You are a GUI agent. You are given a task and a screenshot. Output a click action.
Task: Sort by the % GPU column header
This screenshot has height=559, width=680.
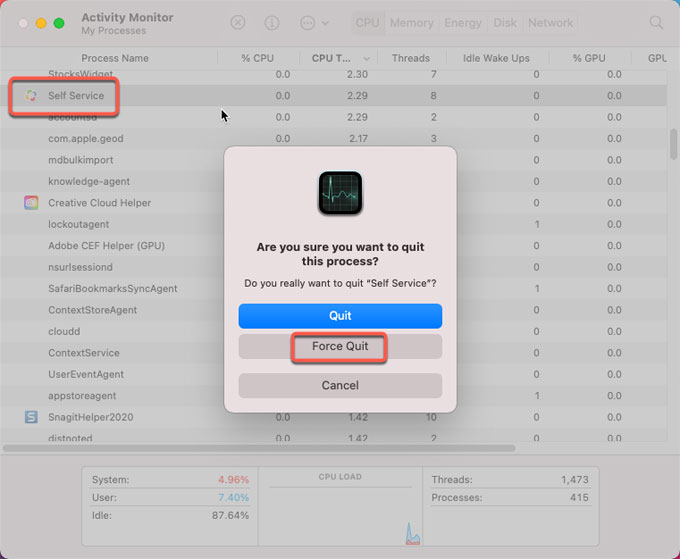589,58
